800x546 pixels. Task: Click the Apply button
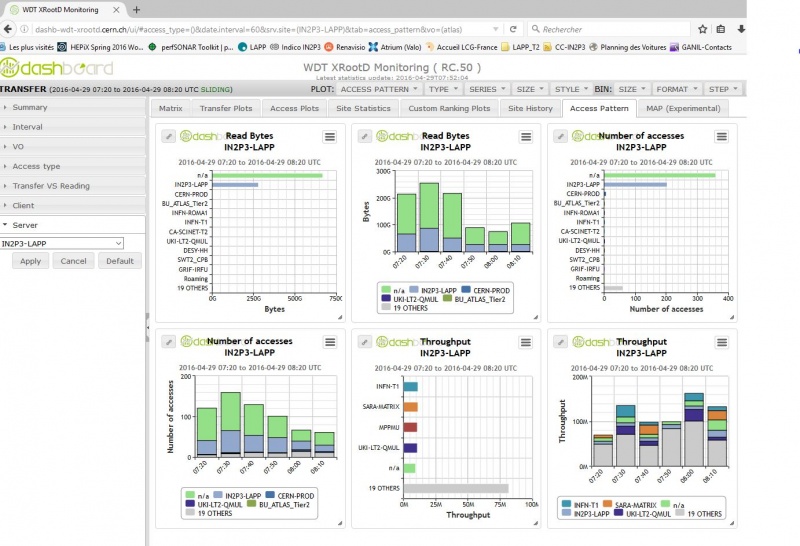pyautogui.click(x=31, y=261)
